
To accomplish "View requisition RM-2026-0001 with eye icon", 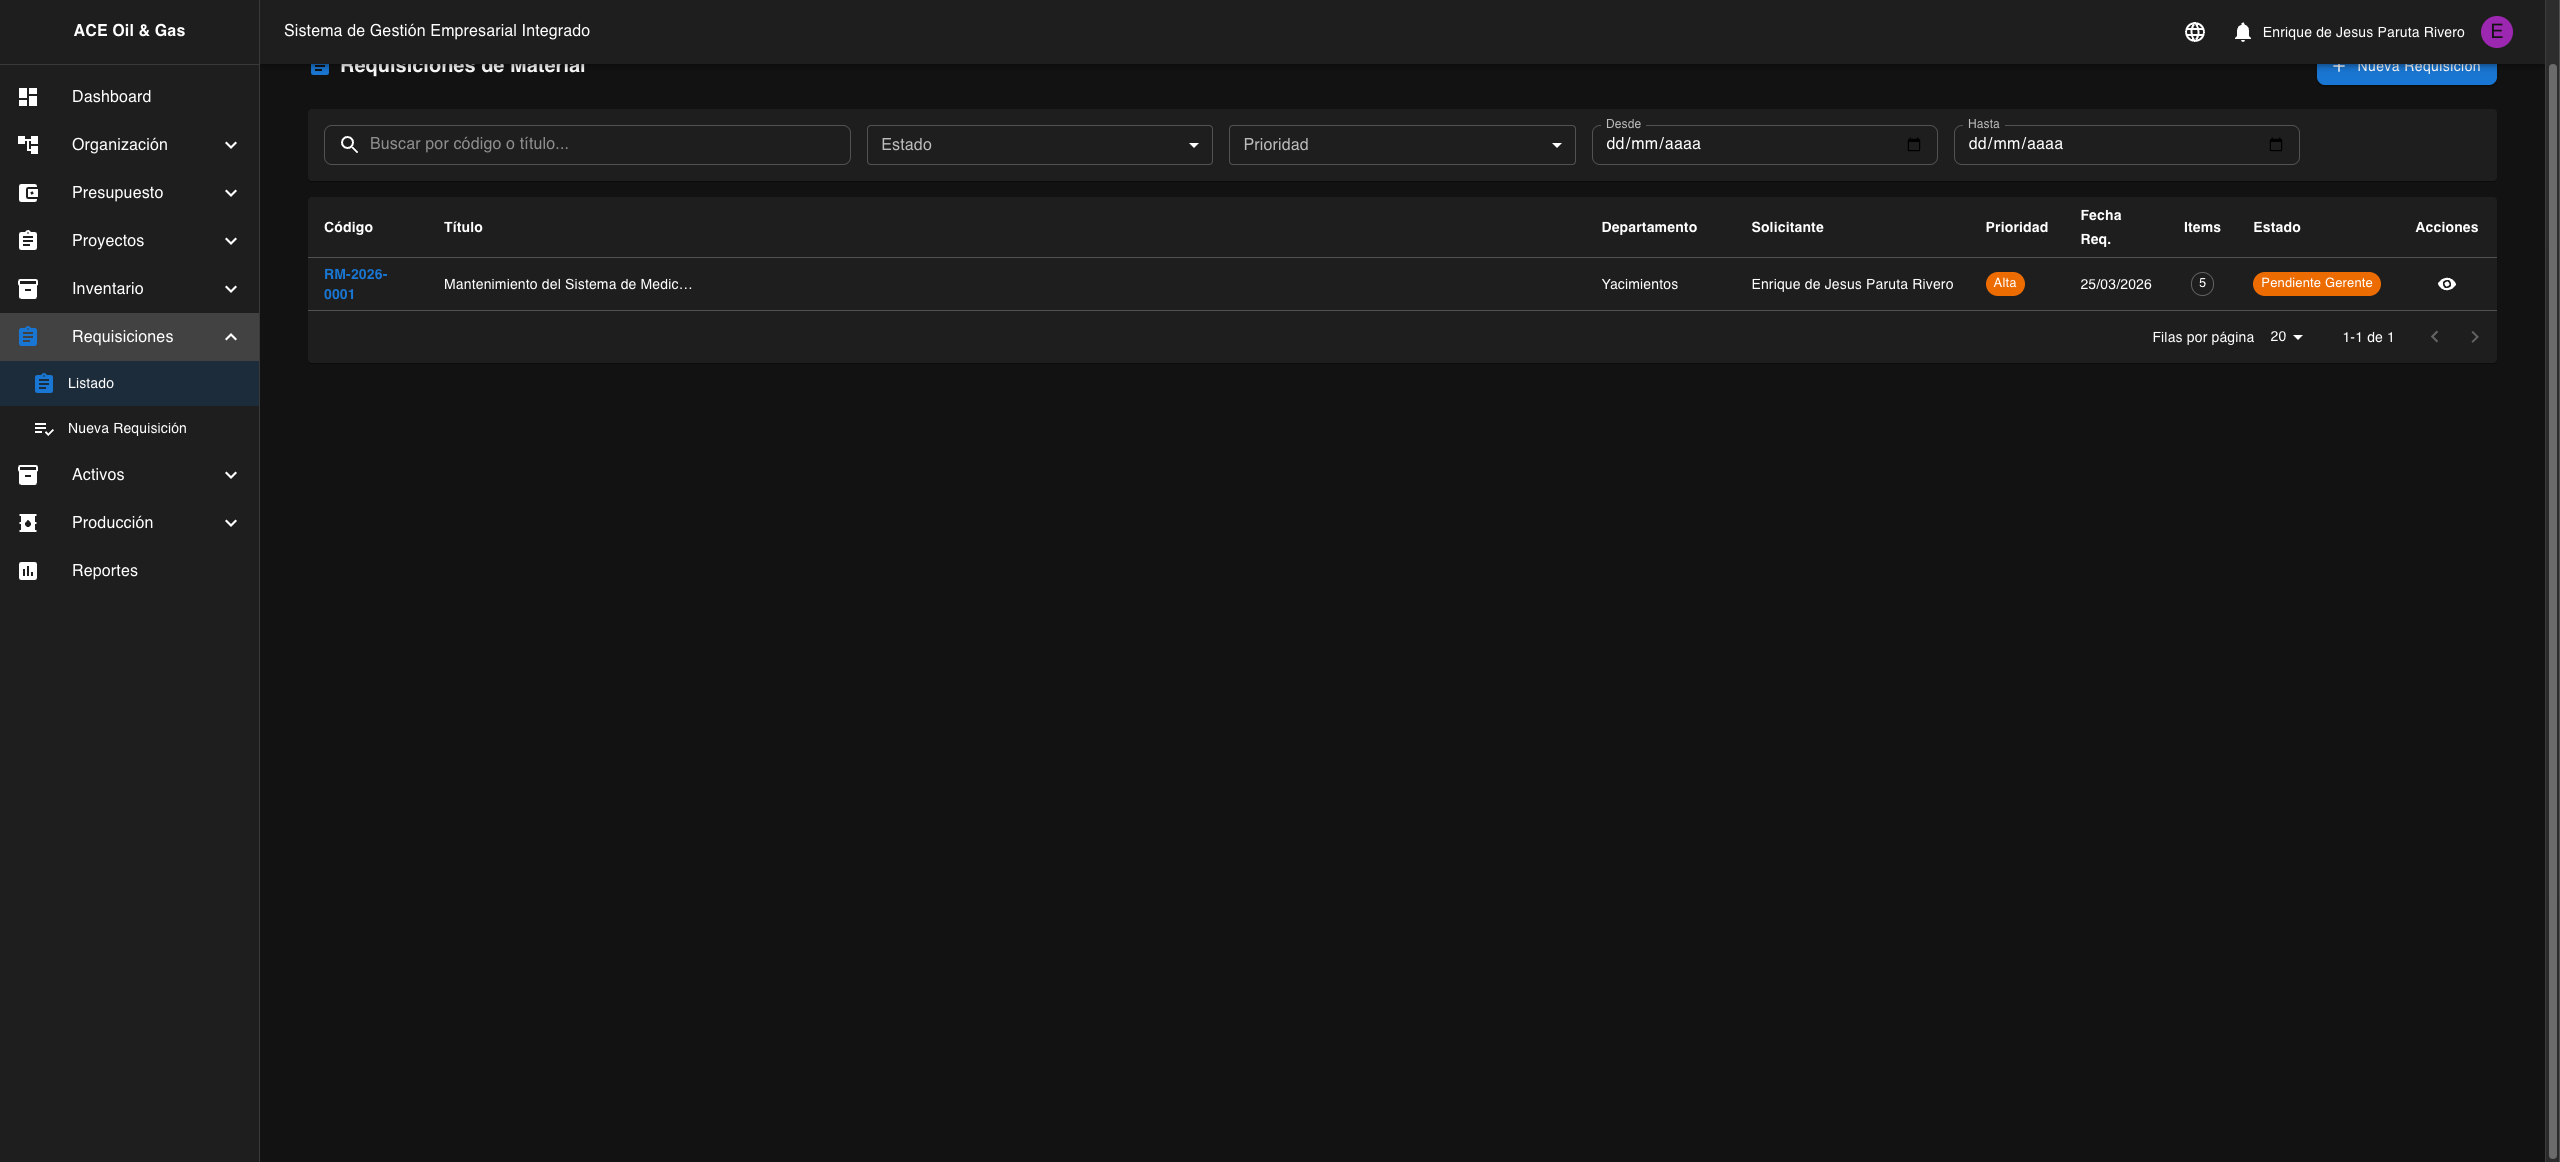I will (x=2446, y=284).
